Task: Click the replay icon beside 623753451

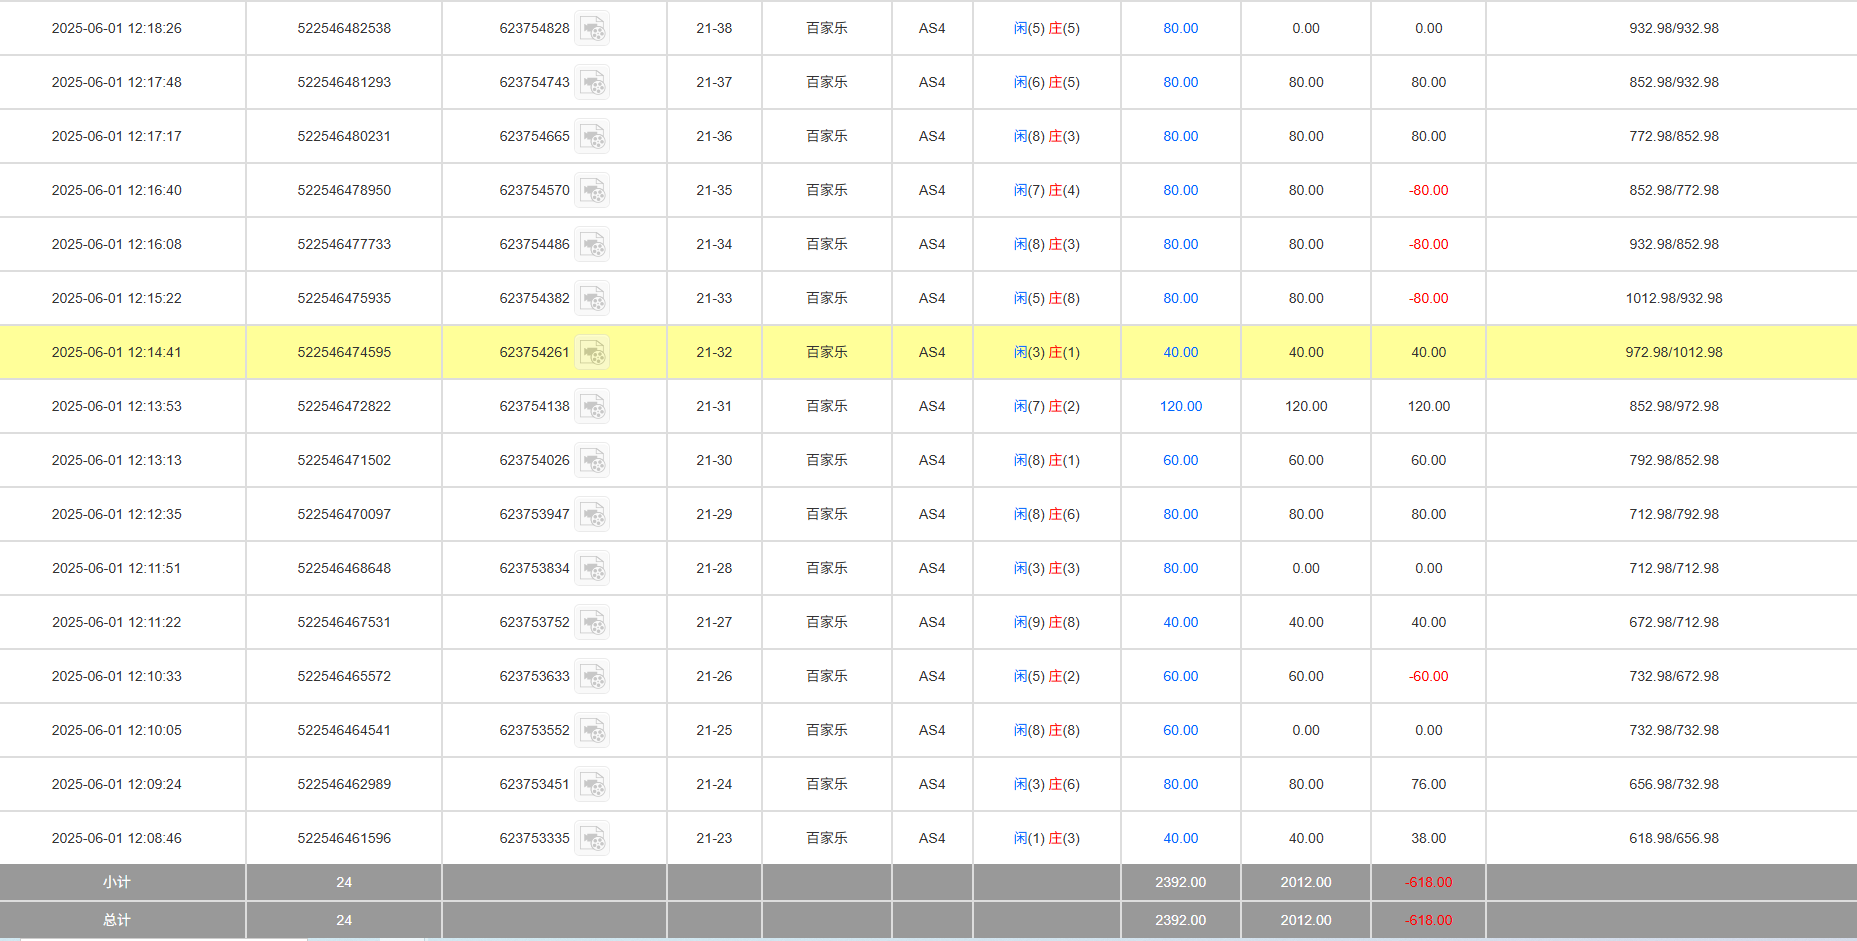Action: (593, 785)
